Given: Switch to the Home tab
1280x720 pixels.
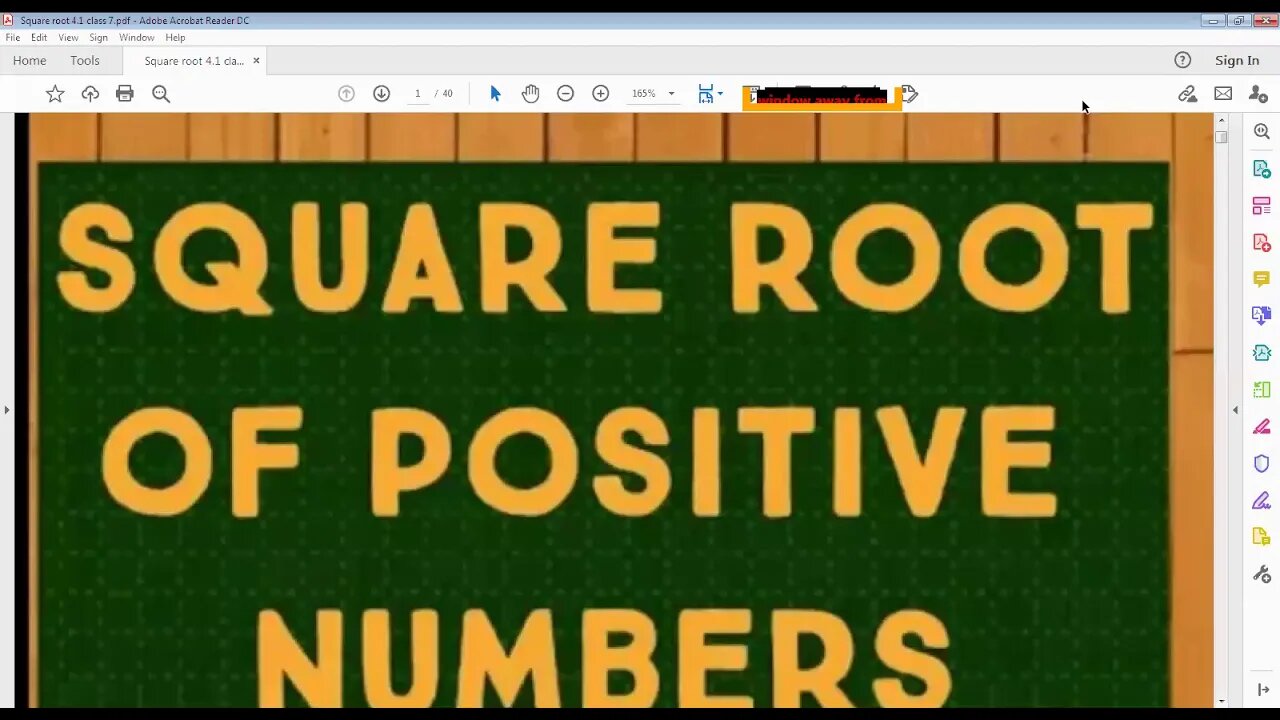Looking at the screenshot, I should (29, 60).
